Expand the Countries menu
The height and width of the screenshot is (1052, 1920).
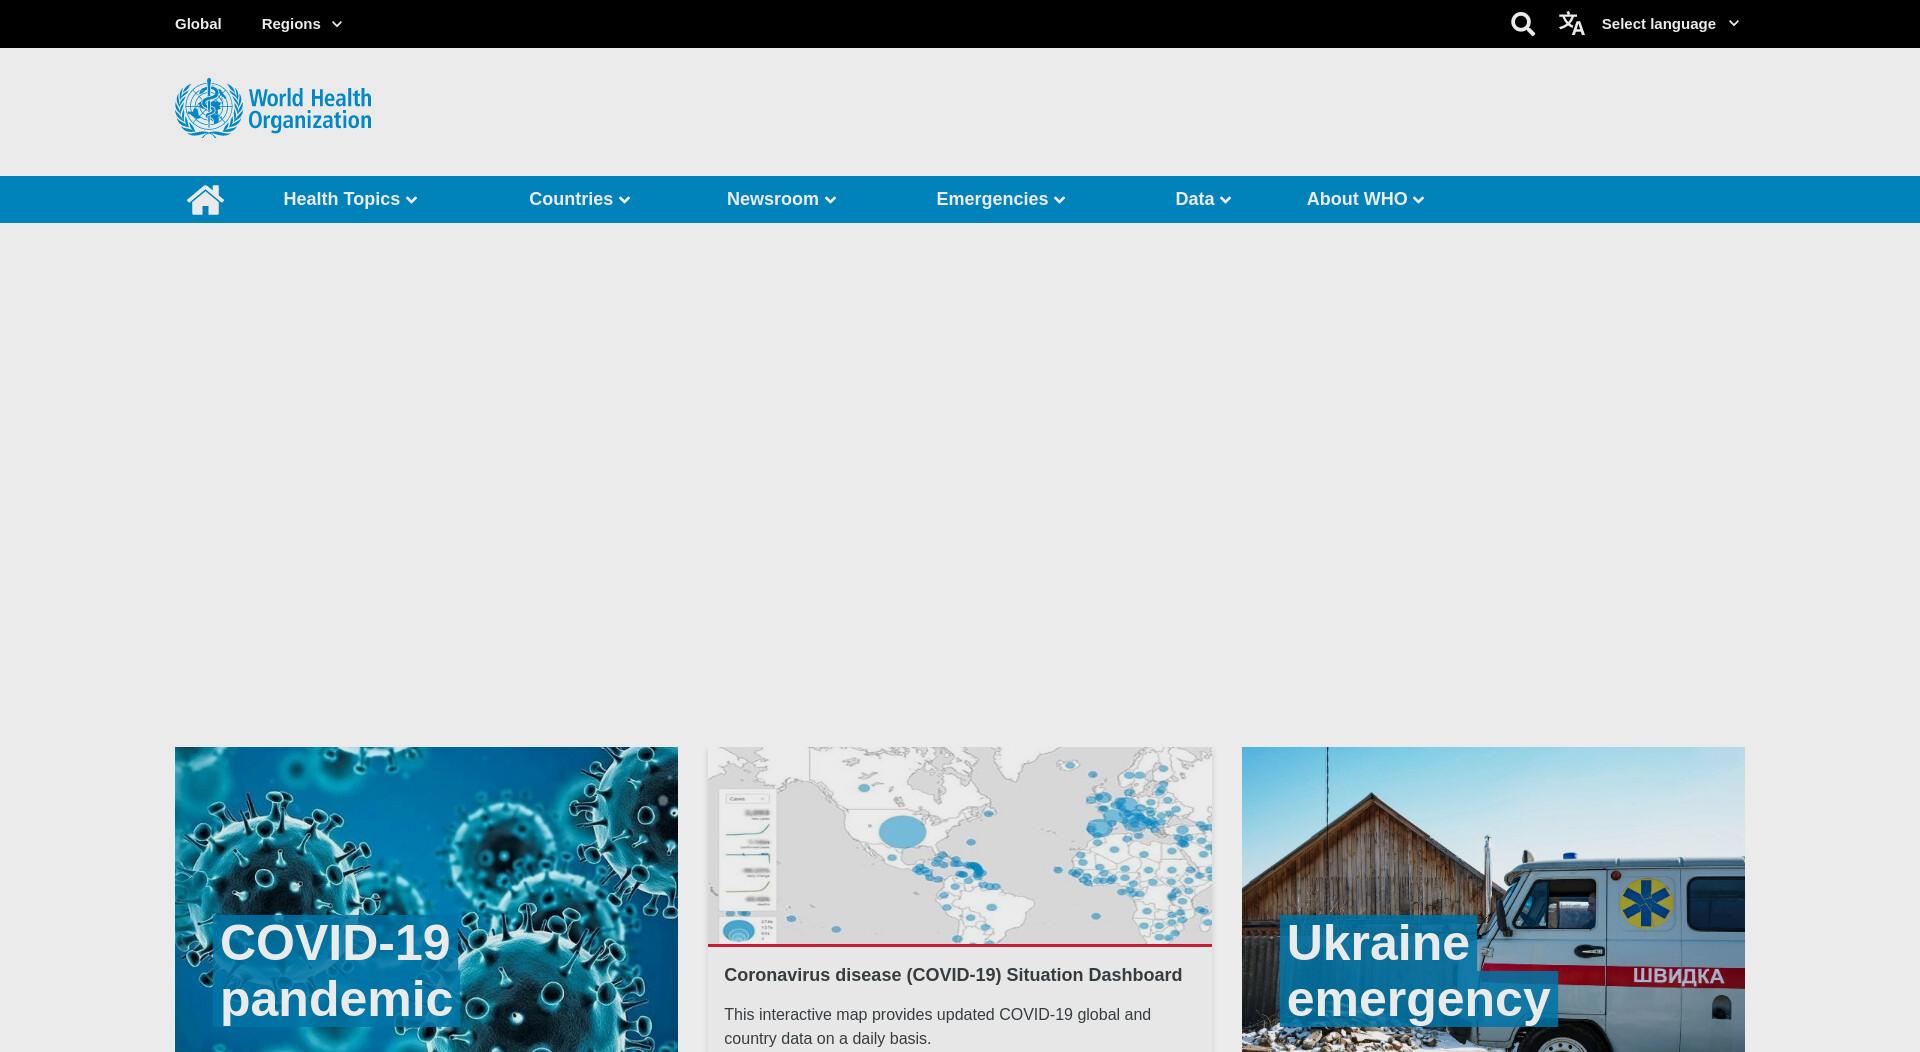click(580, 199)
